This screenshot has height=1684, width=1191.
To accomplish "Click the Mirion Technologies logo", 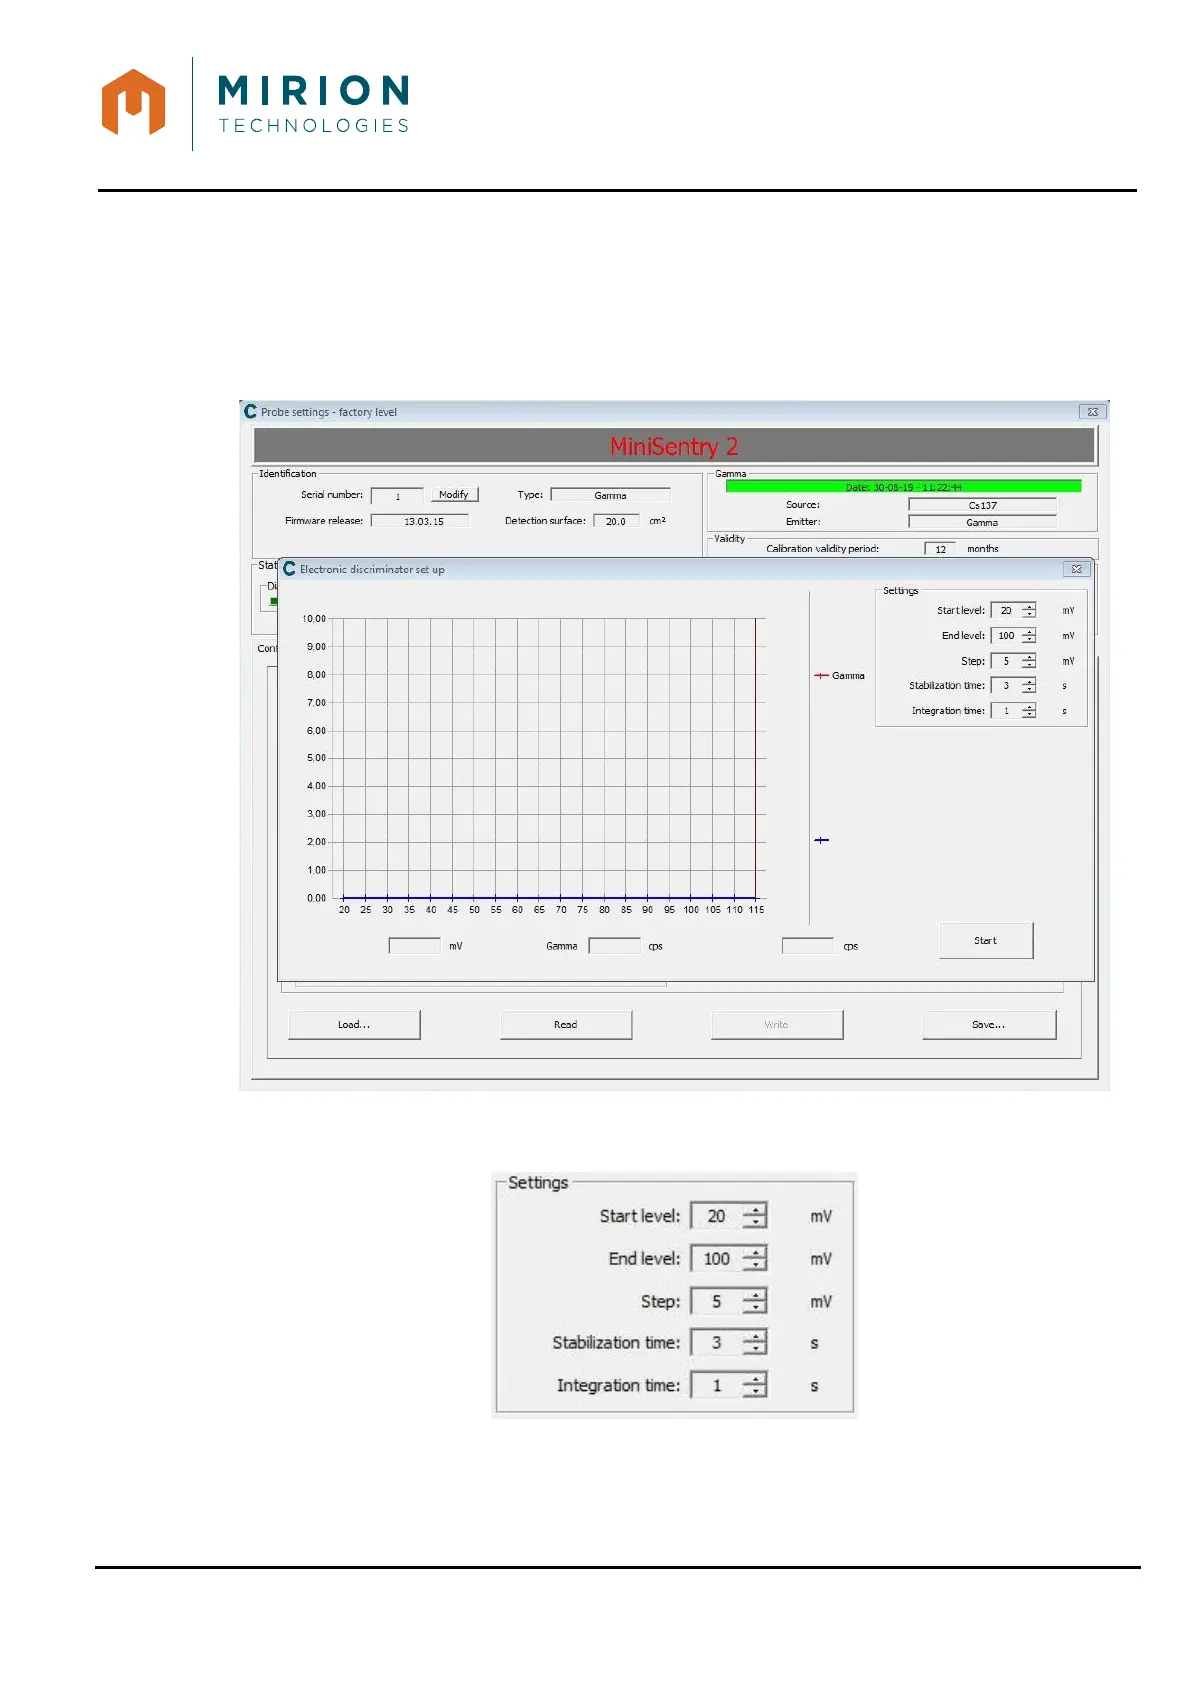I will [256, 103].
